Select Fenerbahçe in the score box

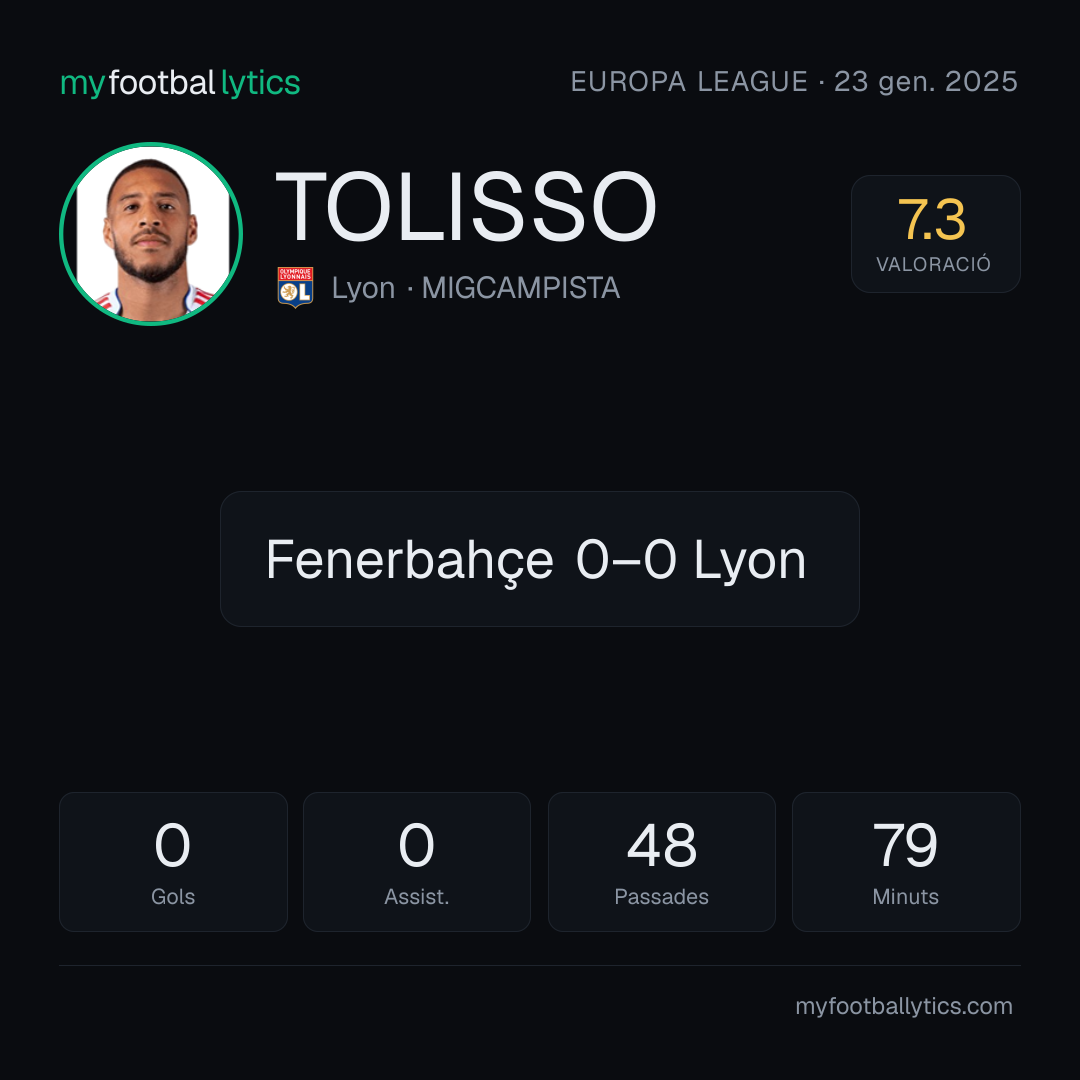[x=410, y=560]
